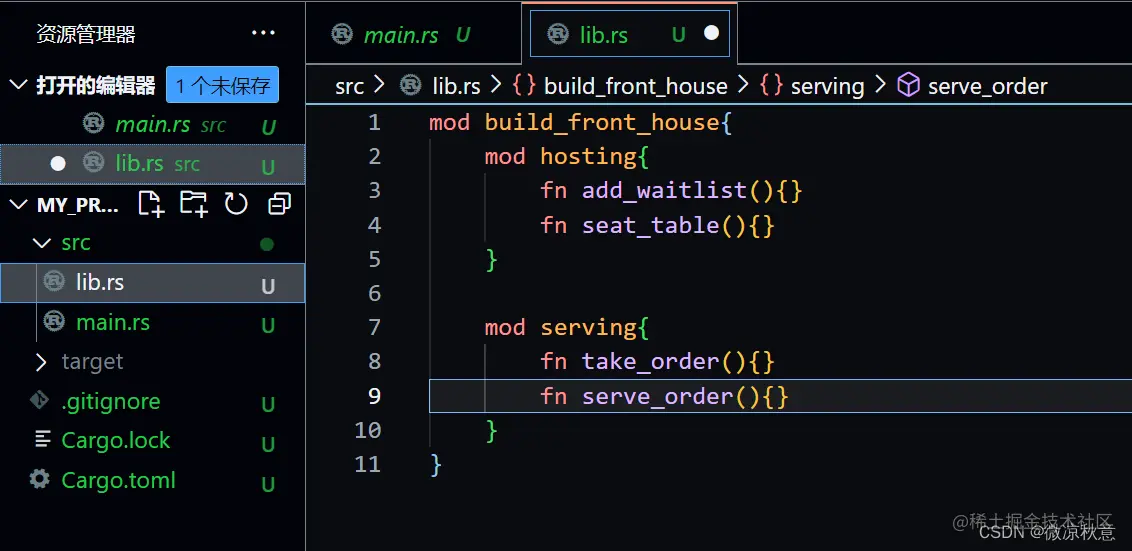Click the Rust icon in lib.rs breadcrumb

point(411,85)
